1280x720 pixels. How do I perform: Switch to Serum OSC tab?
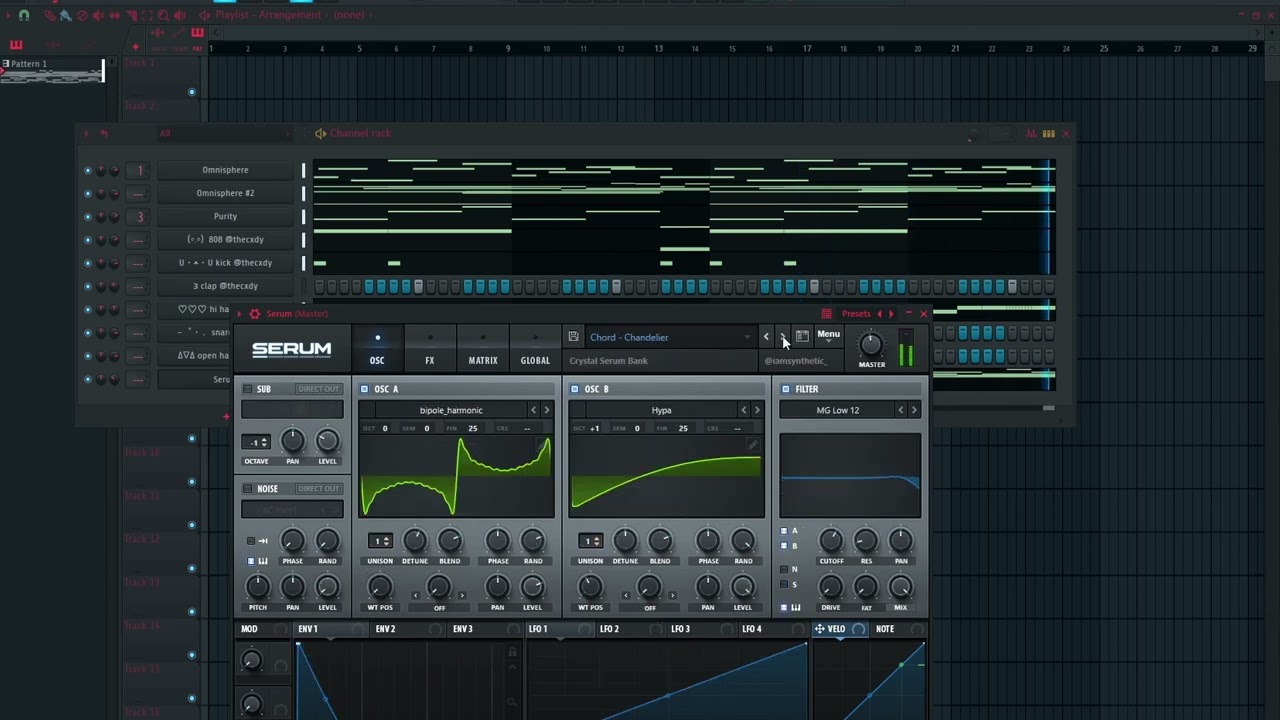point(377,348)
